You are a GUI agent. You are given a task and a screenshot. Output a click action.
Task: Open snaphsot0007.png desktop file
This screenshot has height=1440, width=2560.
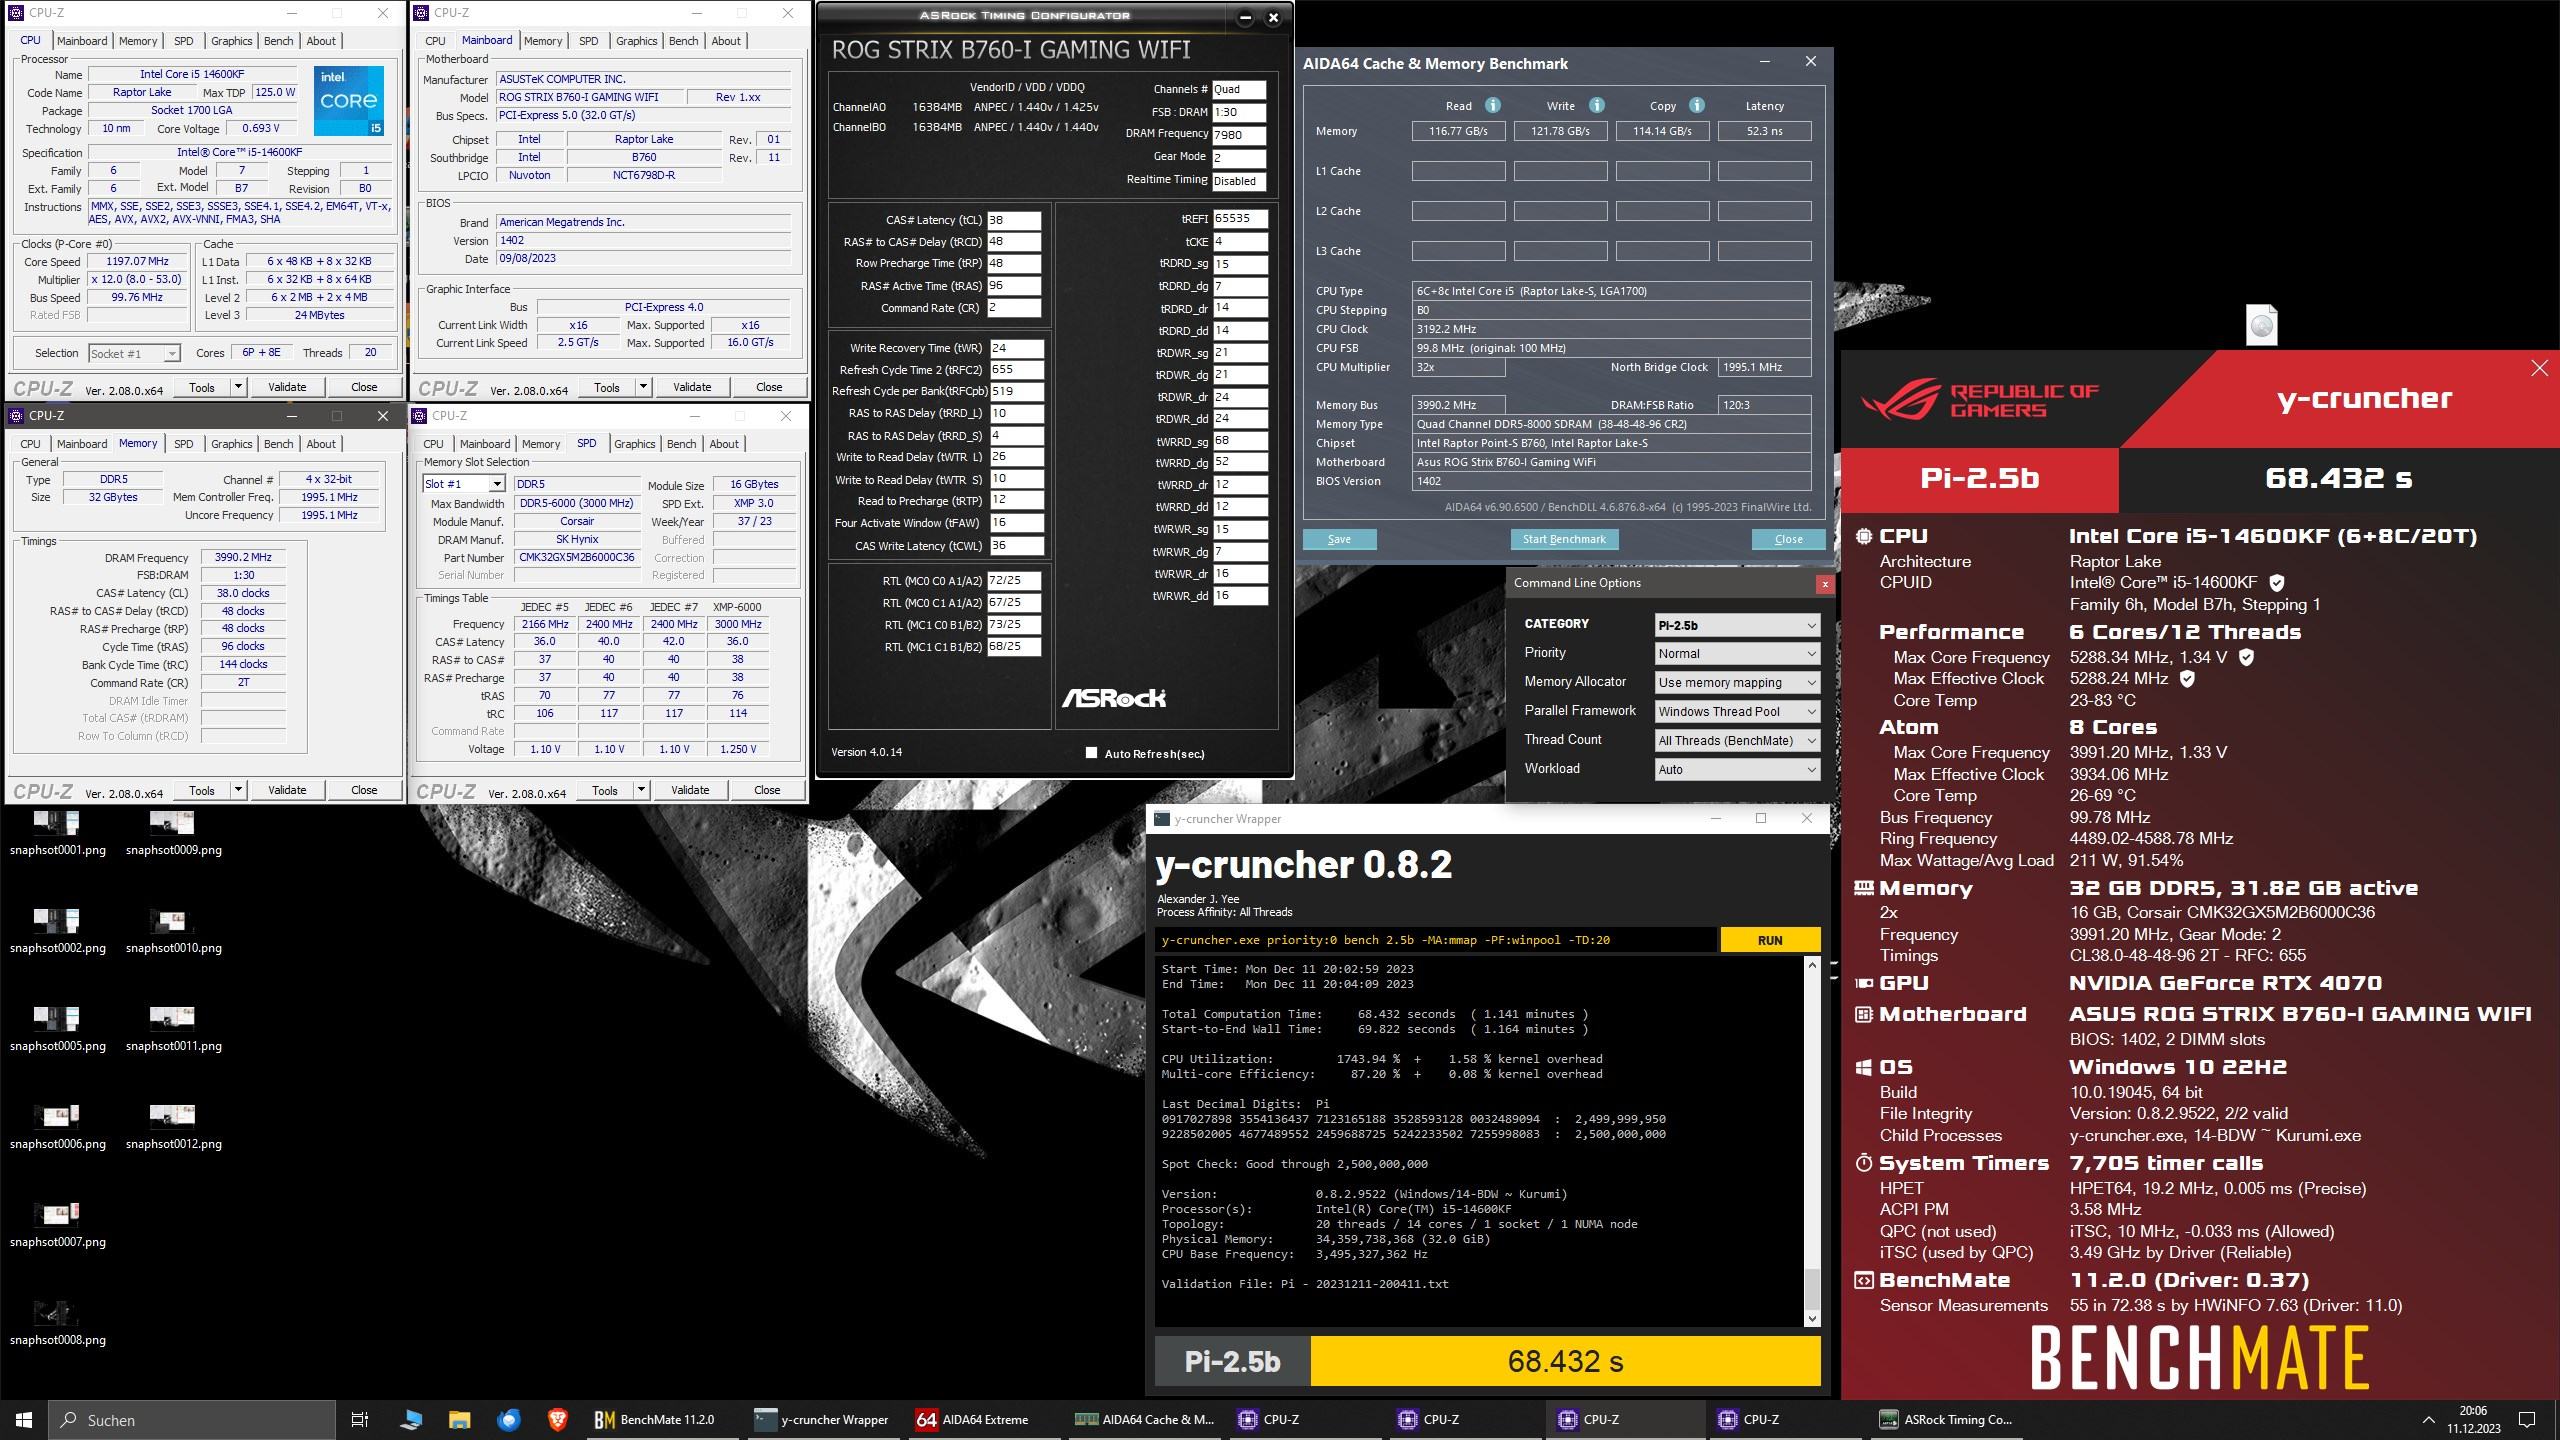57,1225
